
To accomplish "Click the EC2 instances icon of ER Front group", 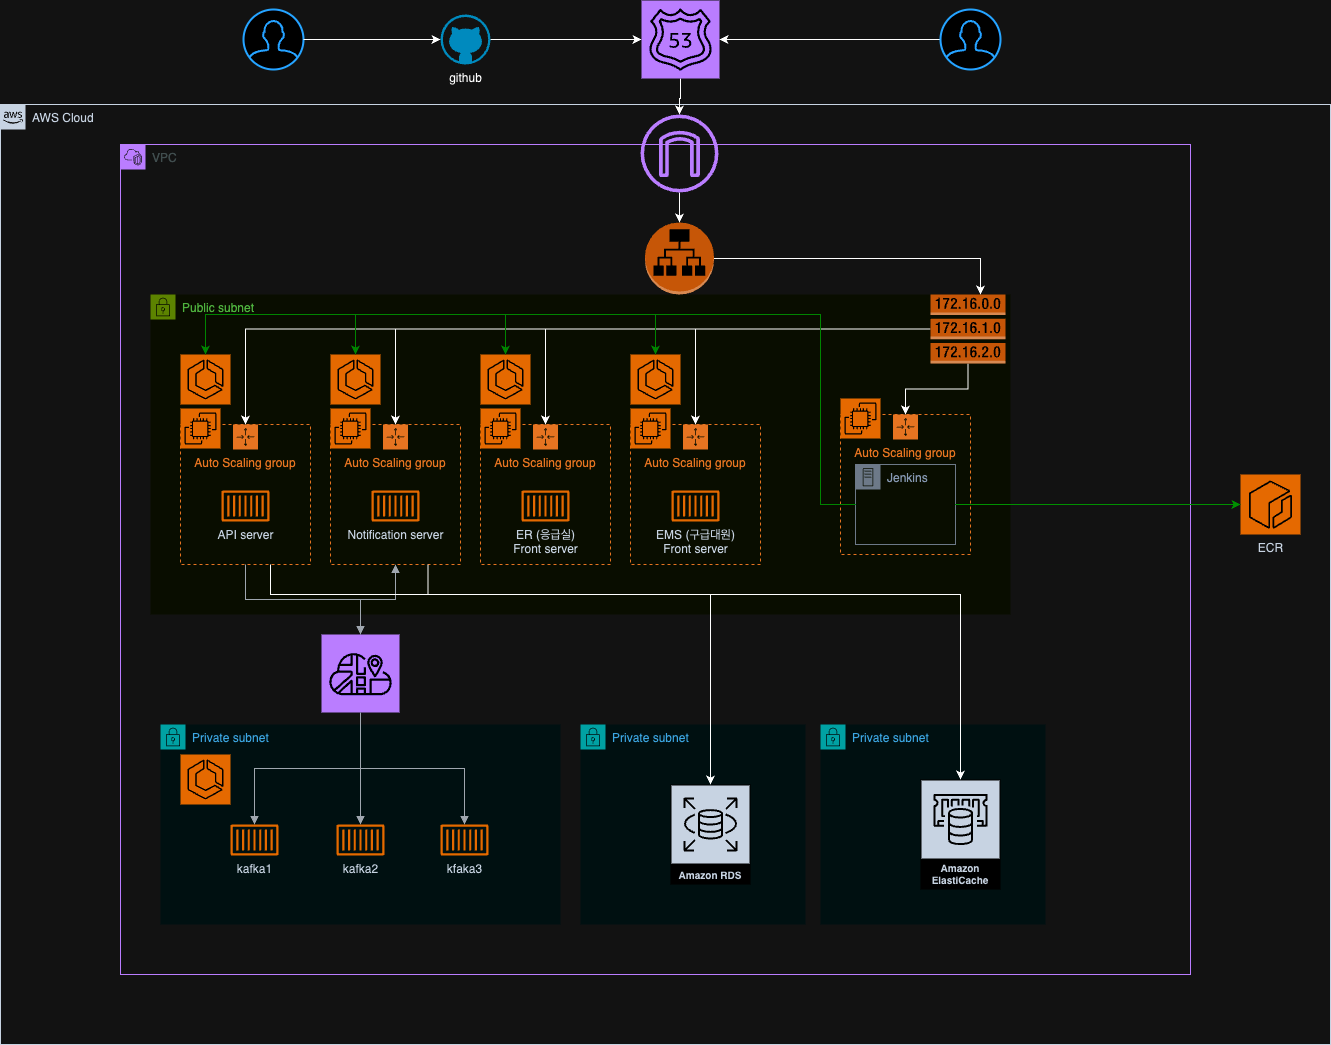I will coord(500,429).
